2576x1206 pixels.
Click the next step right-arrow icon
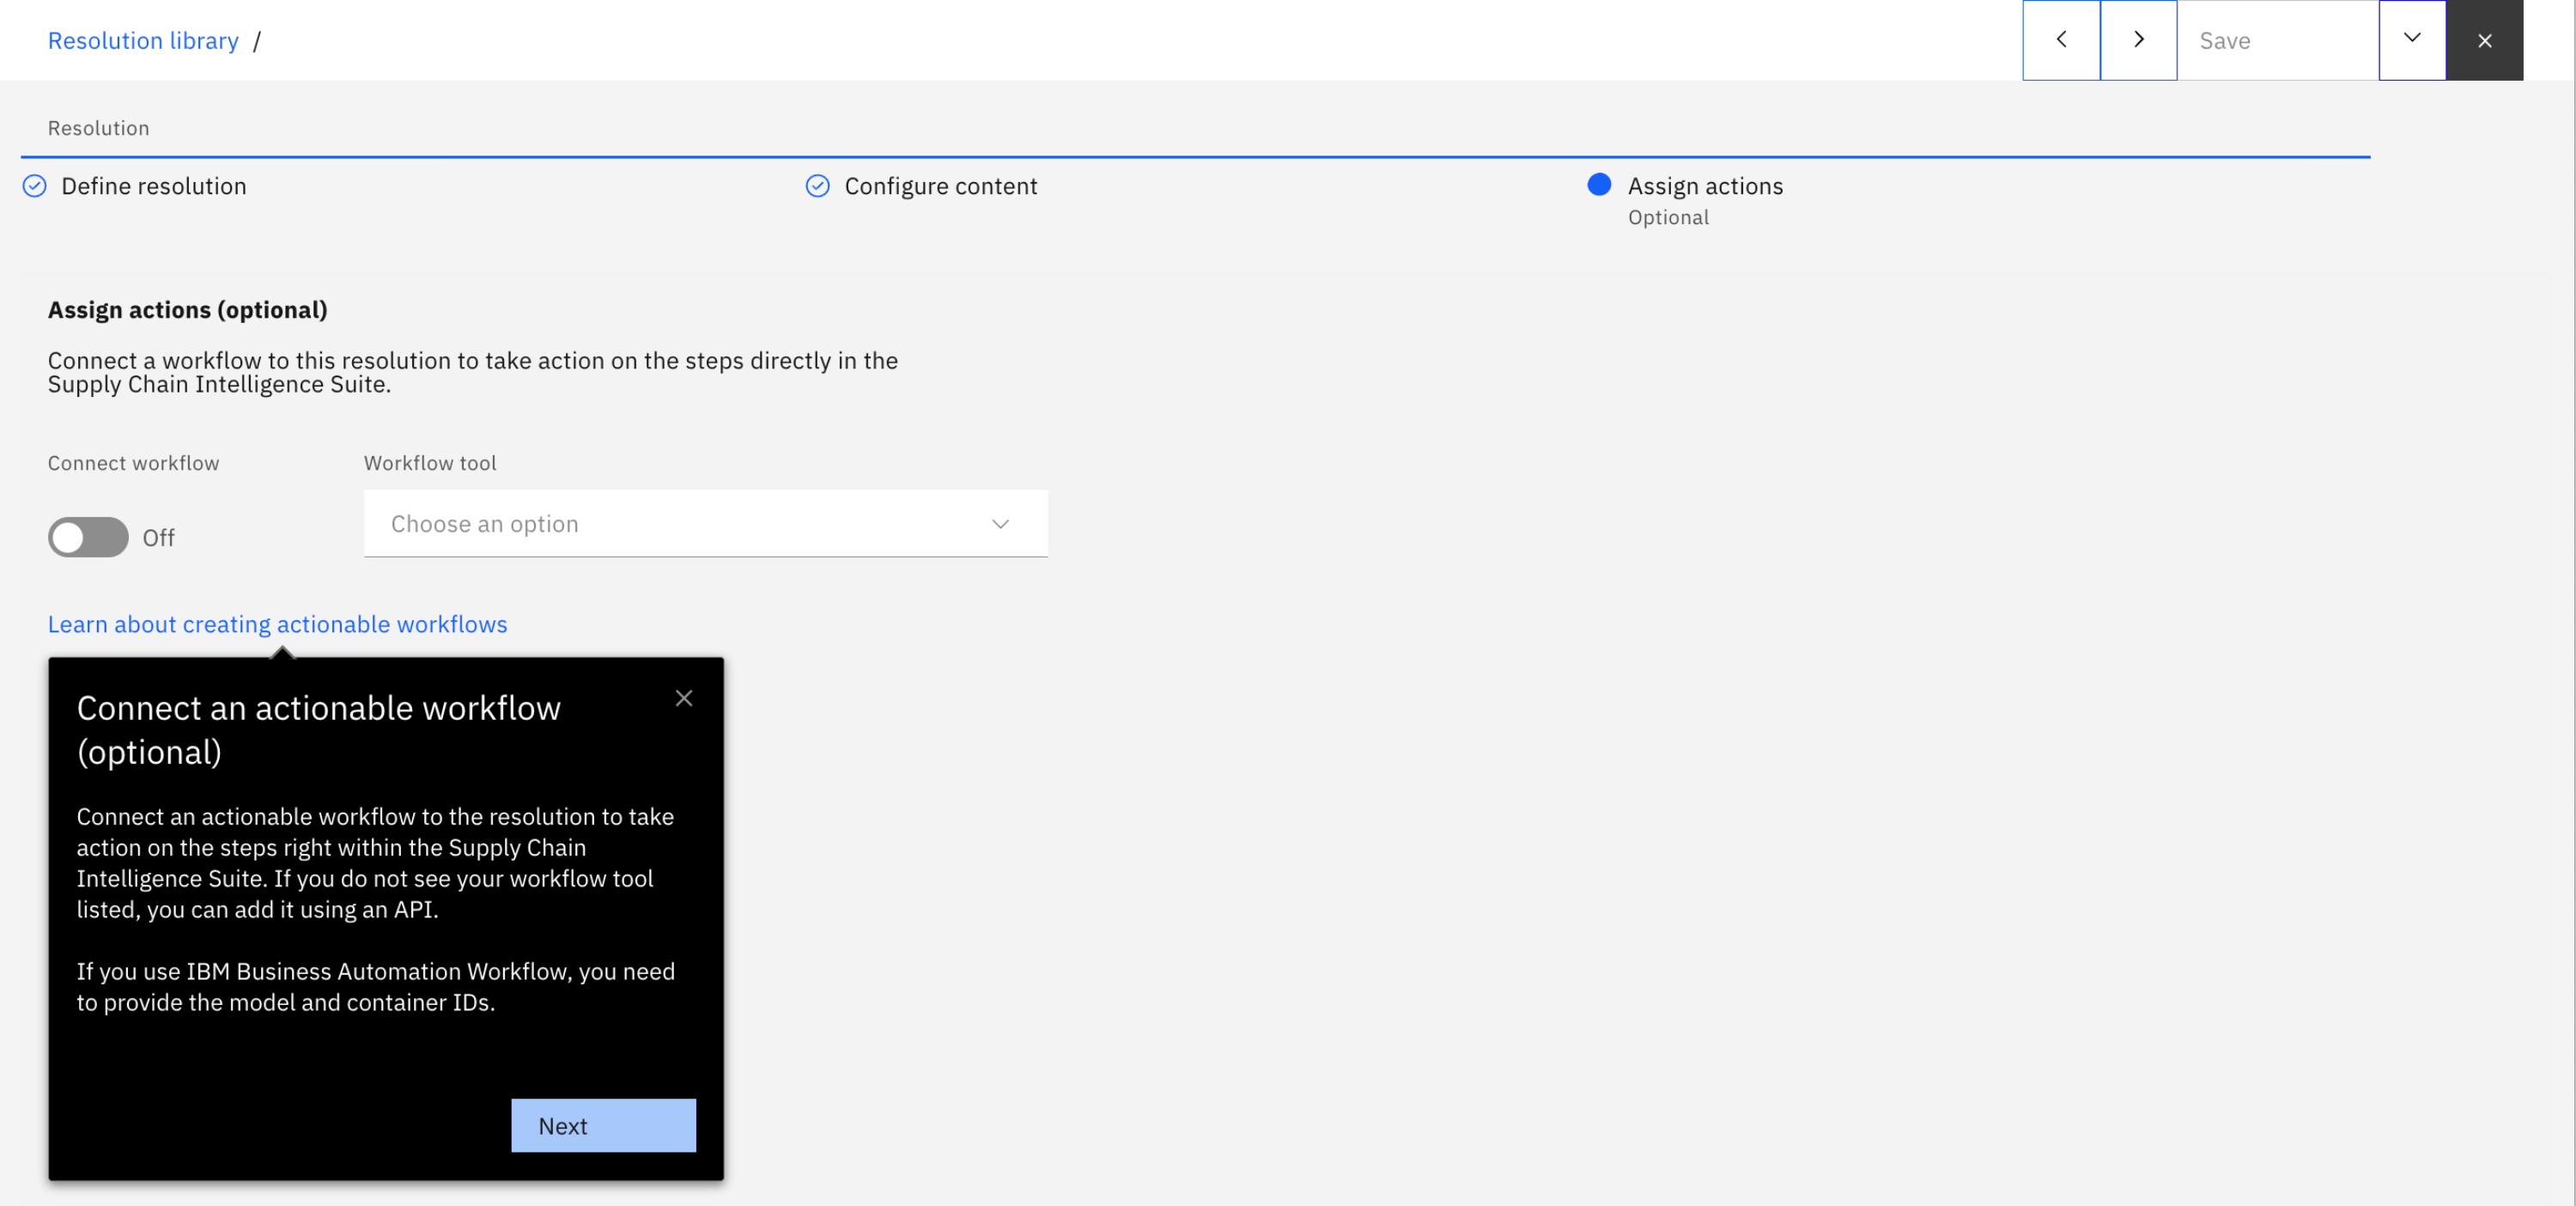point(2138,40)
